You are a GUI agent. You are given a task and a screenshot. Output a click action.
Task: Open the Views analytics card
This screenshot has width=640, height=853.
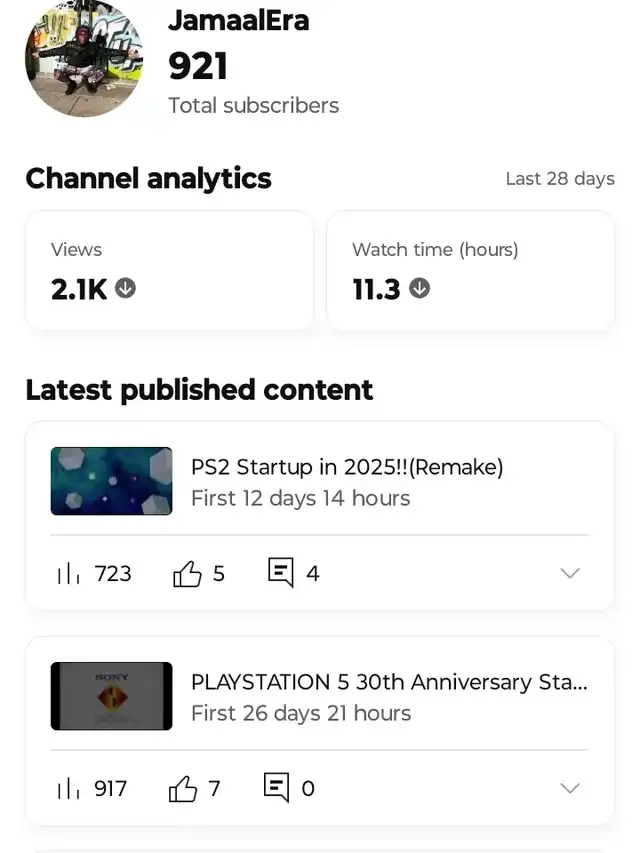168,270
